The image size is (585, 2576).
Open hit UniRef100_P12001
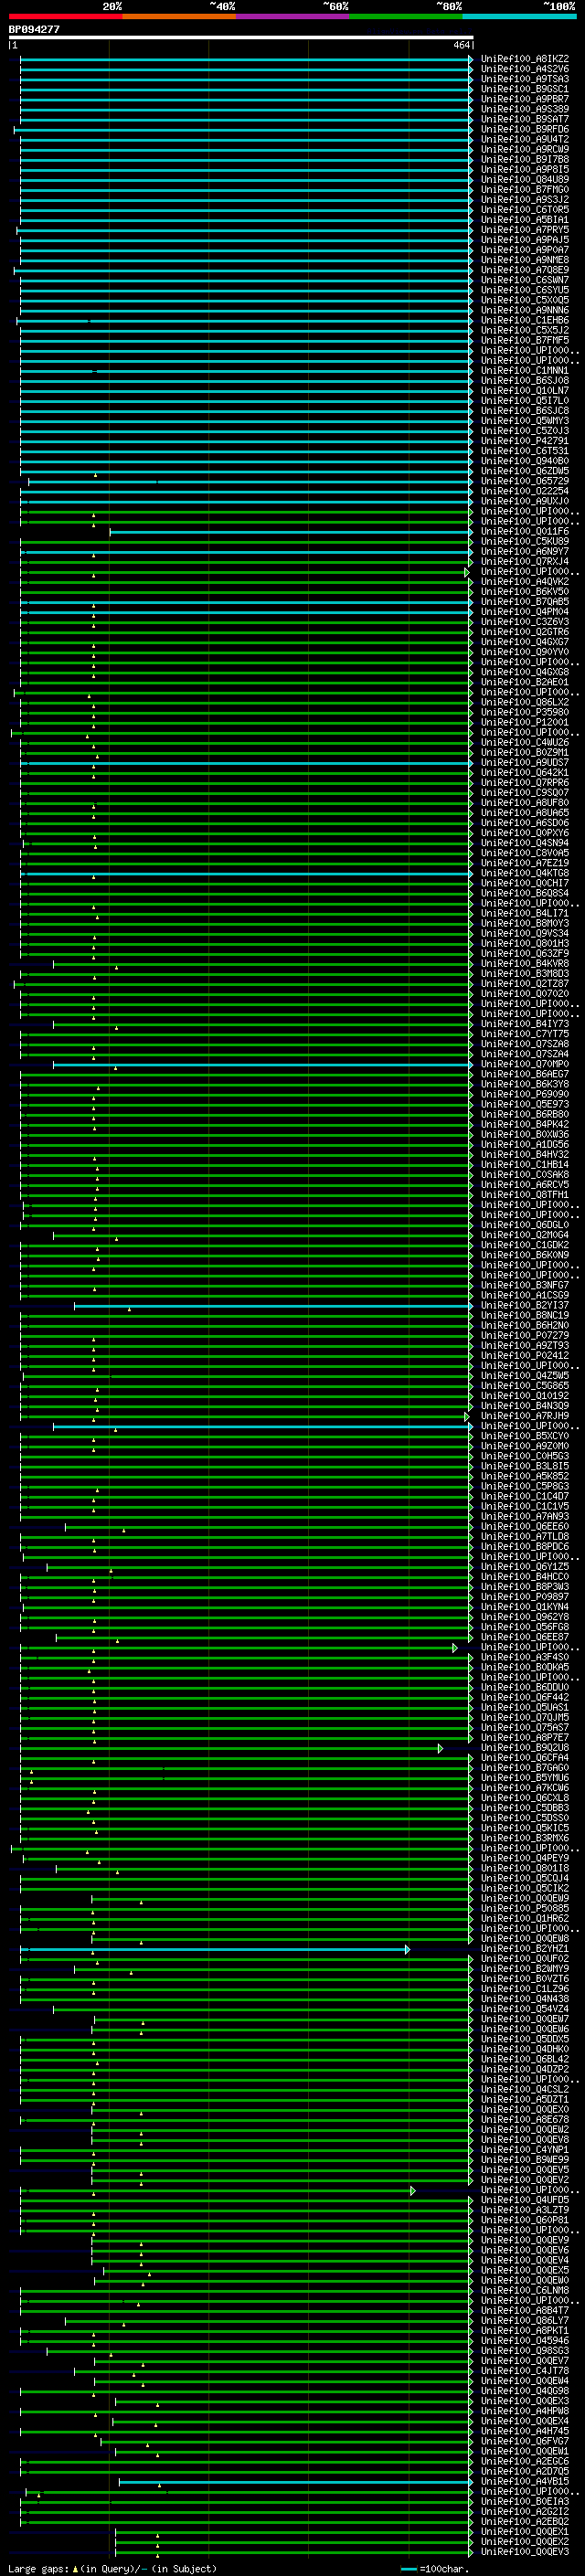pyautogui.click(x=524, y=722)
